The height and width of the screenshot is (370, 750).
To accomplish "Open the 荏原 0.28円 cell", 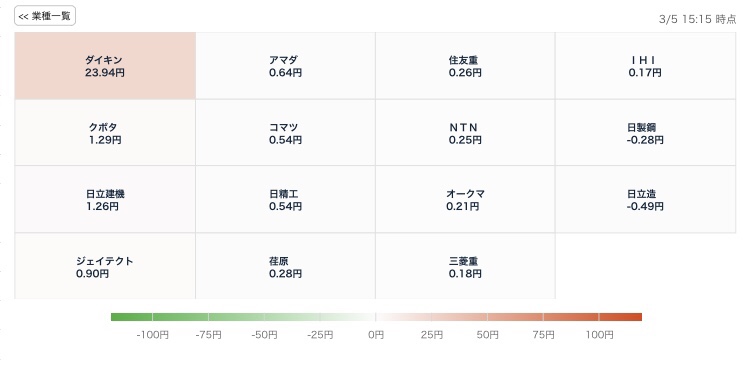I will click(x=286, y=266).
